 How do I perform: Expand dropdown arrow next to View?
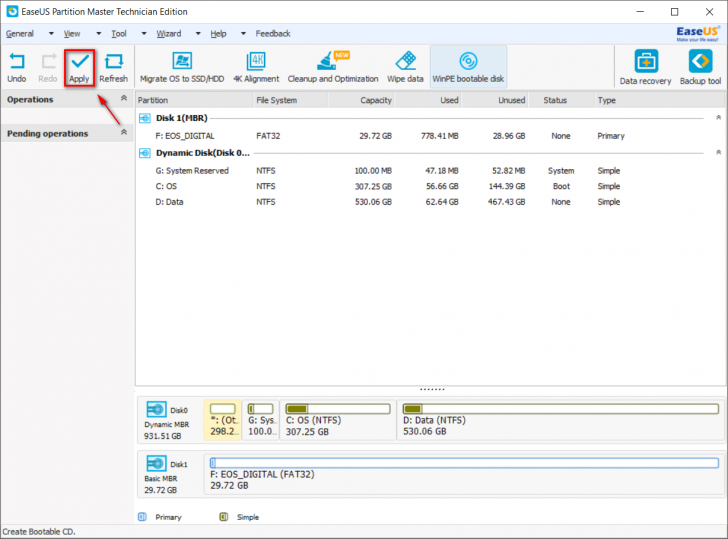click(98, 33)
